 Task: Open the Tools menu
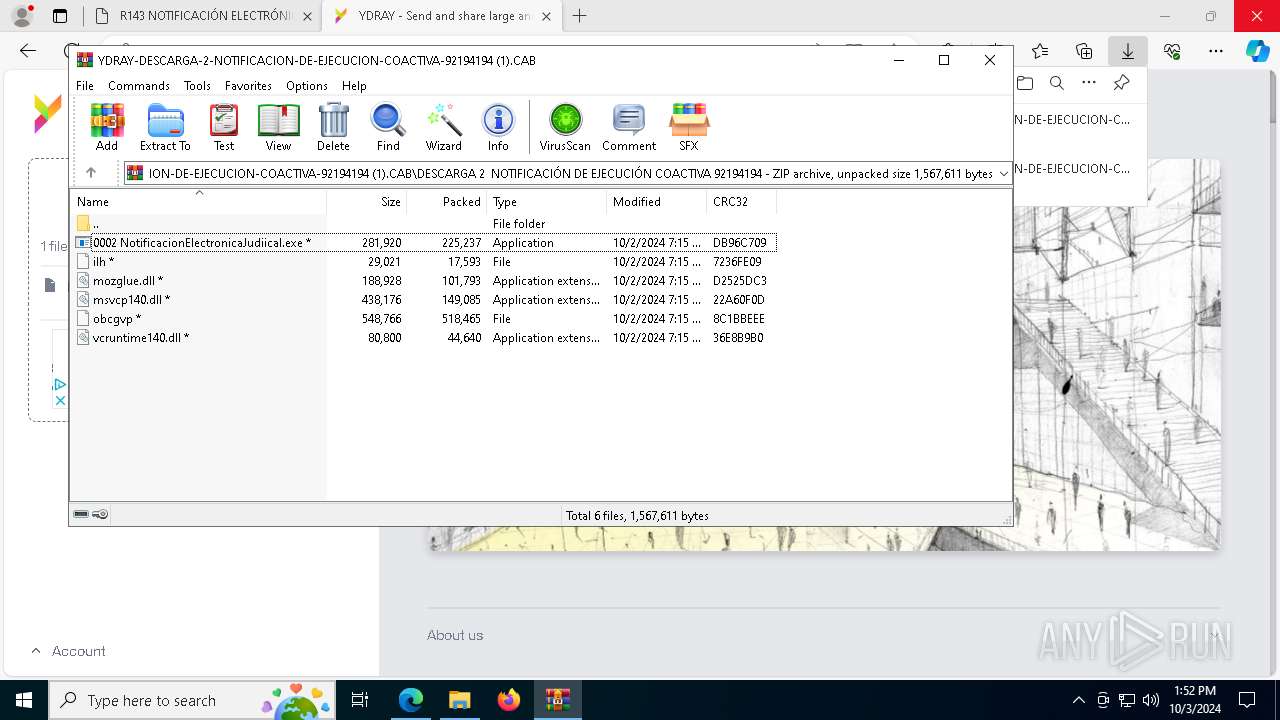[x=197, y=86]
